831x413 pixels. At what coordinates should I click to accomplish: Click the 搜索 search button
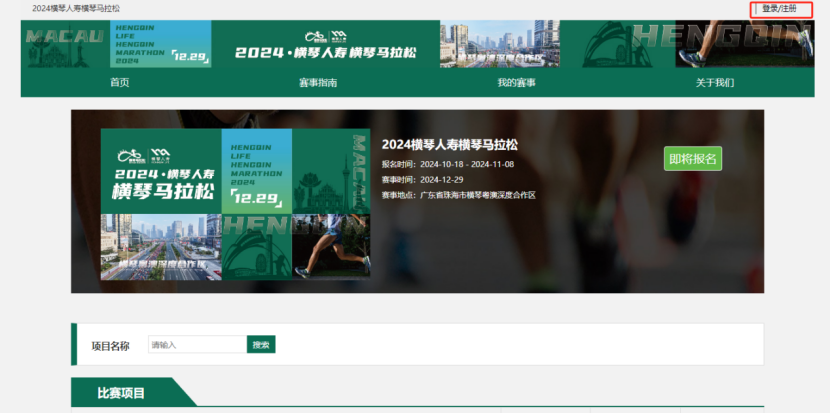click(x=261, y=345)
